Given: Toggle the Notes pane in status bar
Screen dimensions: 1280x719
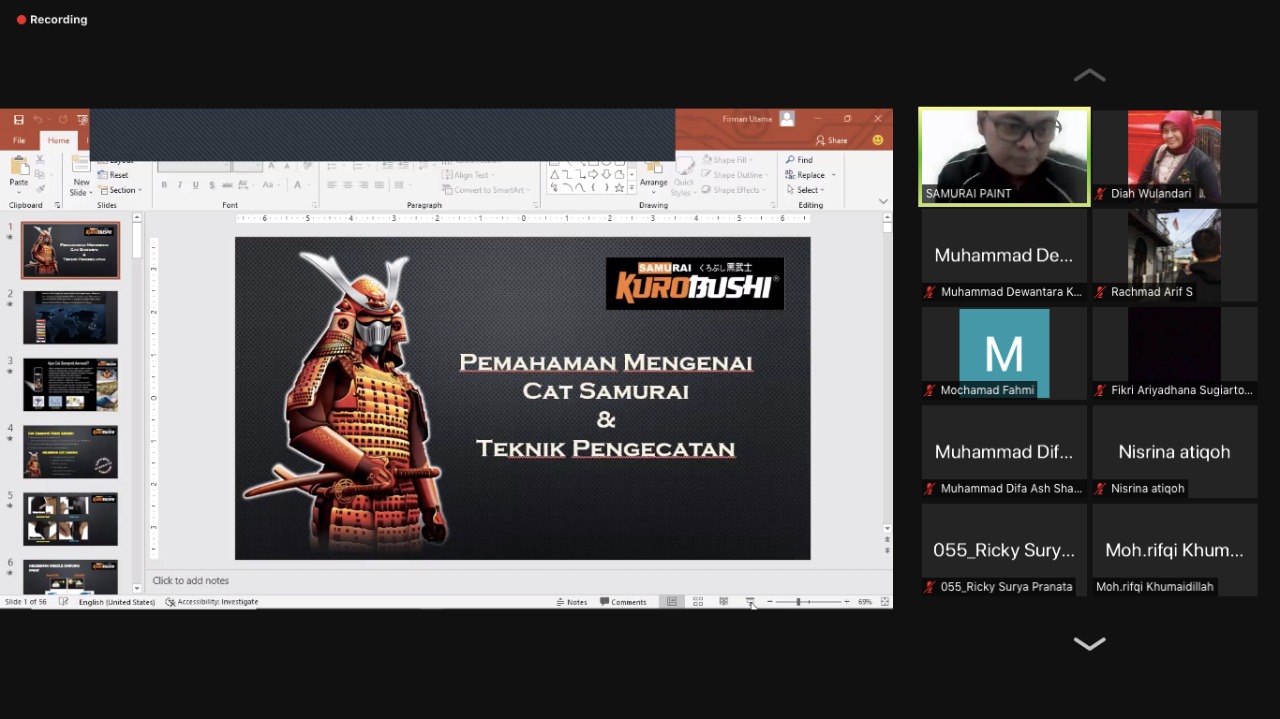Looking at the screenshot, I should pos(572,602).
